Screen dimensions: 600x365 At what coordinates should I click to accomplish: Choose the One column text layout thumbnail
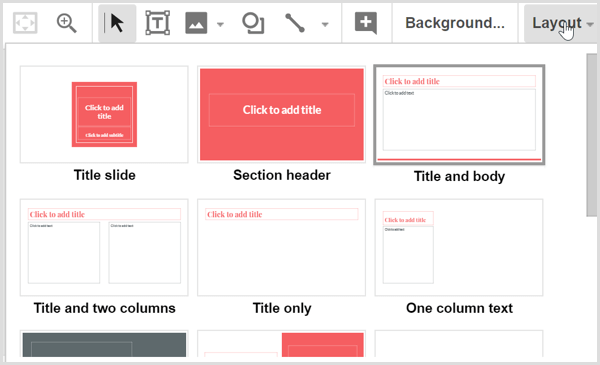click(459, 247)
